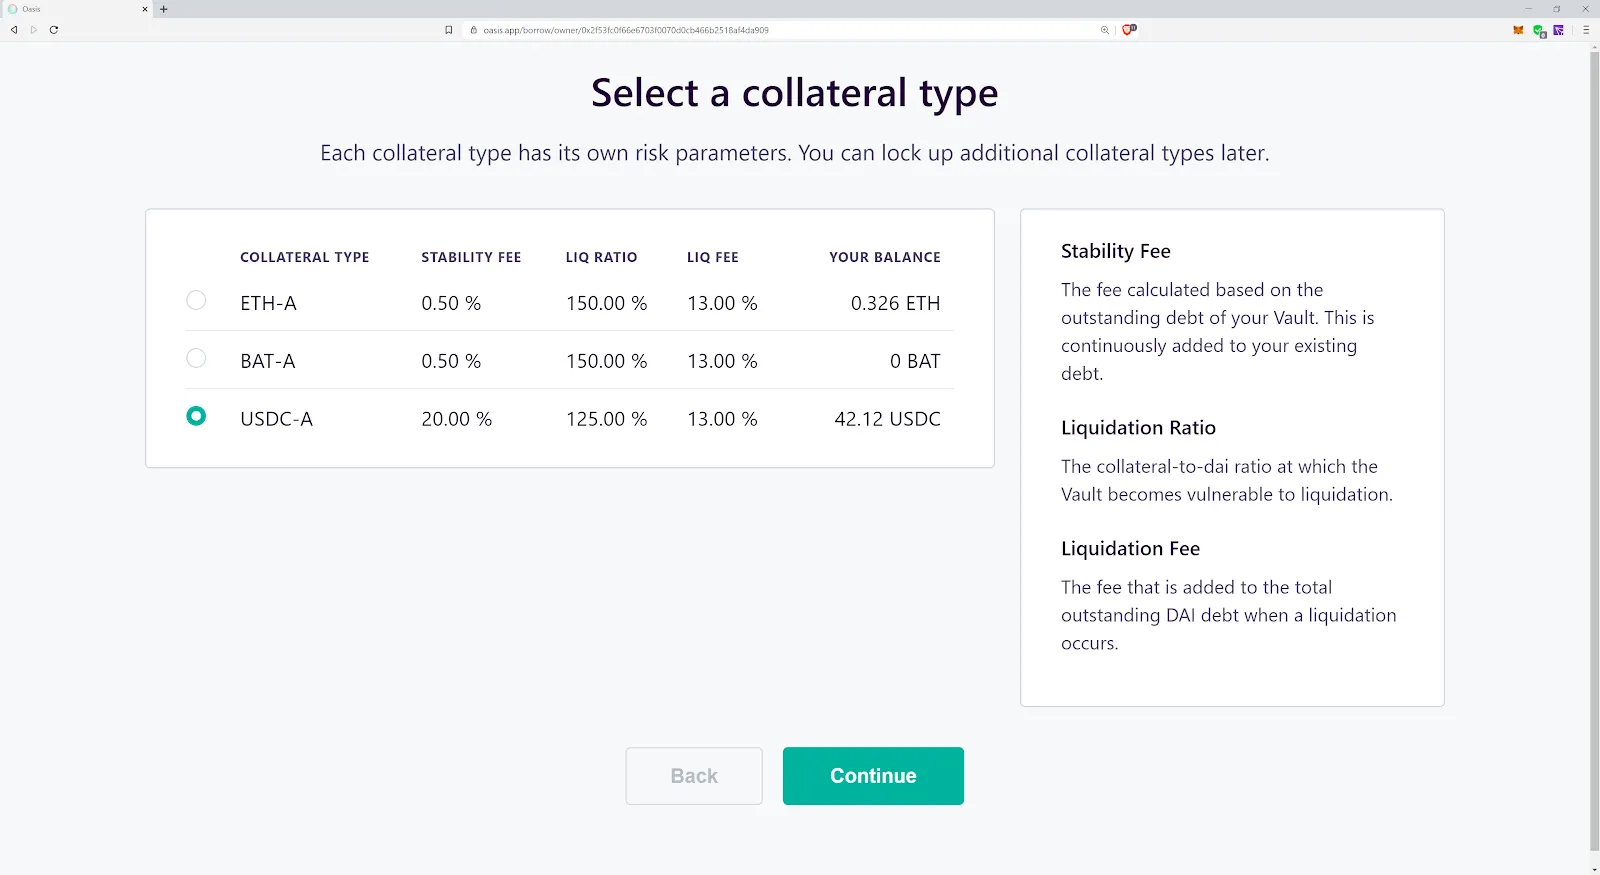Click the Select a collateral type title
This screenshot has width=1600, height=875.
click(795, 93)
